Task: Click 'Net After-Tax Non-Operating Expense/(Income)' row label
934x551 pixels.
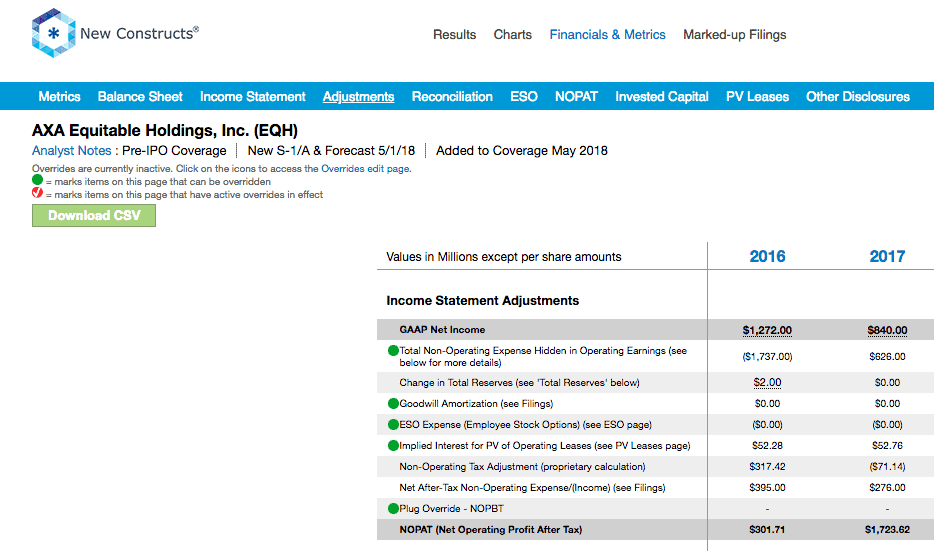Action: [x=532, y=488]
